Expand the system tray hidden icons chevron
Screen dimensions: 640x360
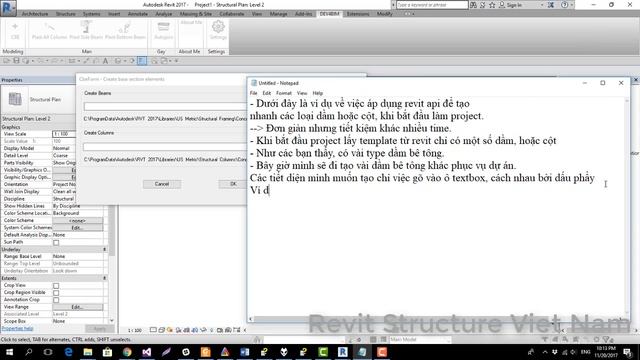[x=545, y=352]
